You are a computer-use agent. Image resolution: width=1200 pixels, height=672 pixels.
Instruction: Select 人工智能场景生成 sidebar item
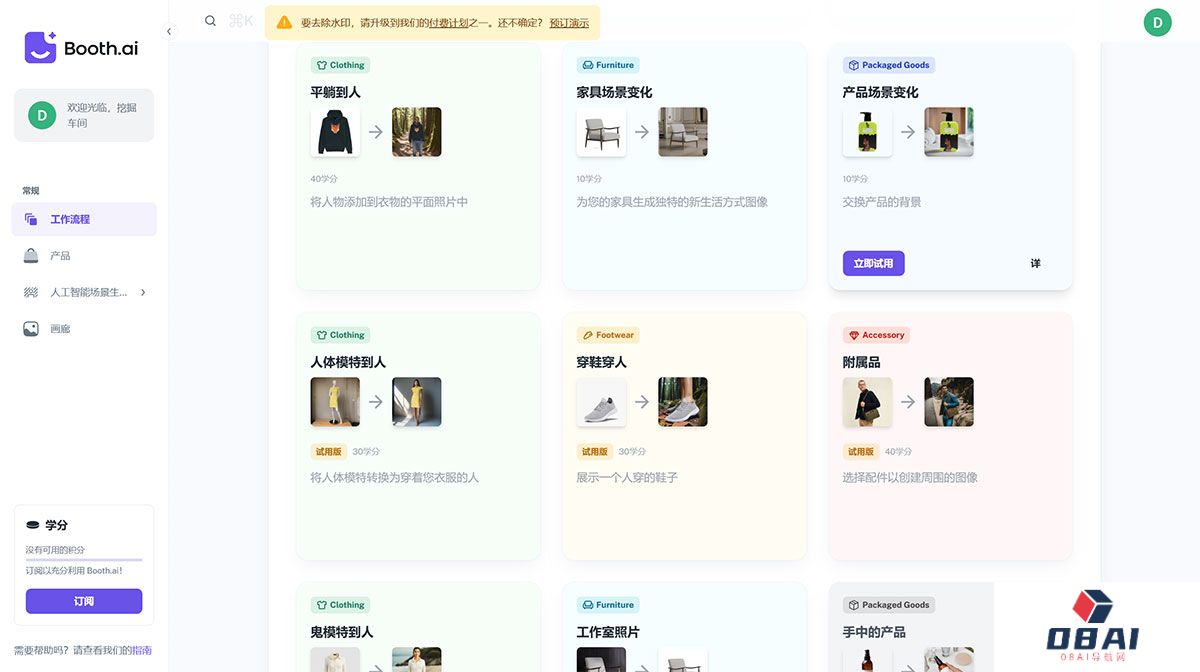84,292
